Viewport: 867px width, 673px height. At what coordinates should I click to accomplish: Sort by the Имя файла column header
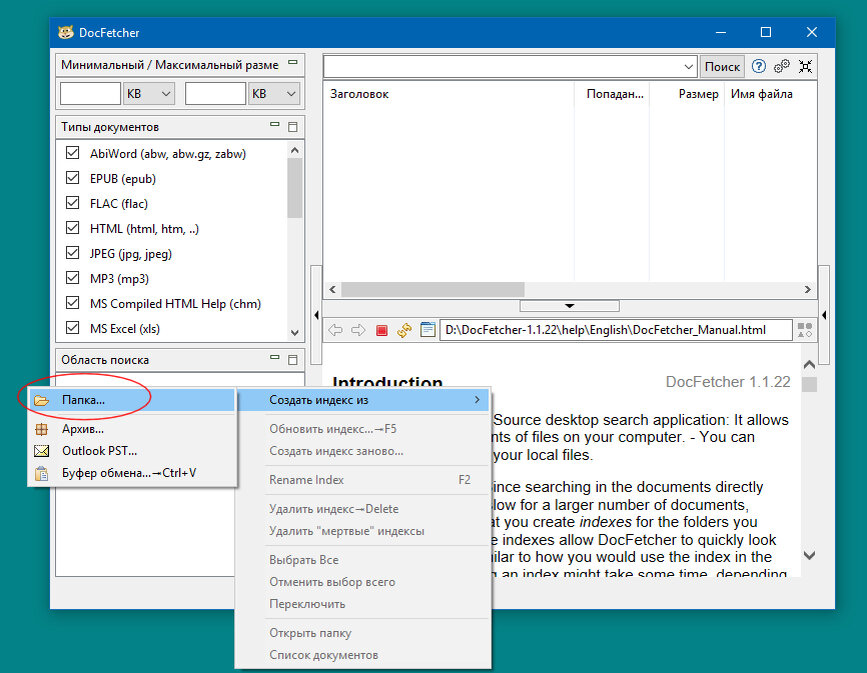[770, 94]
